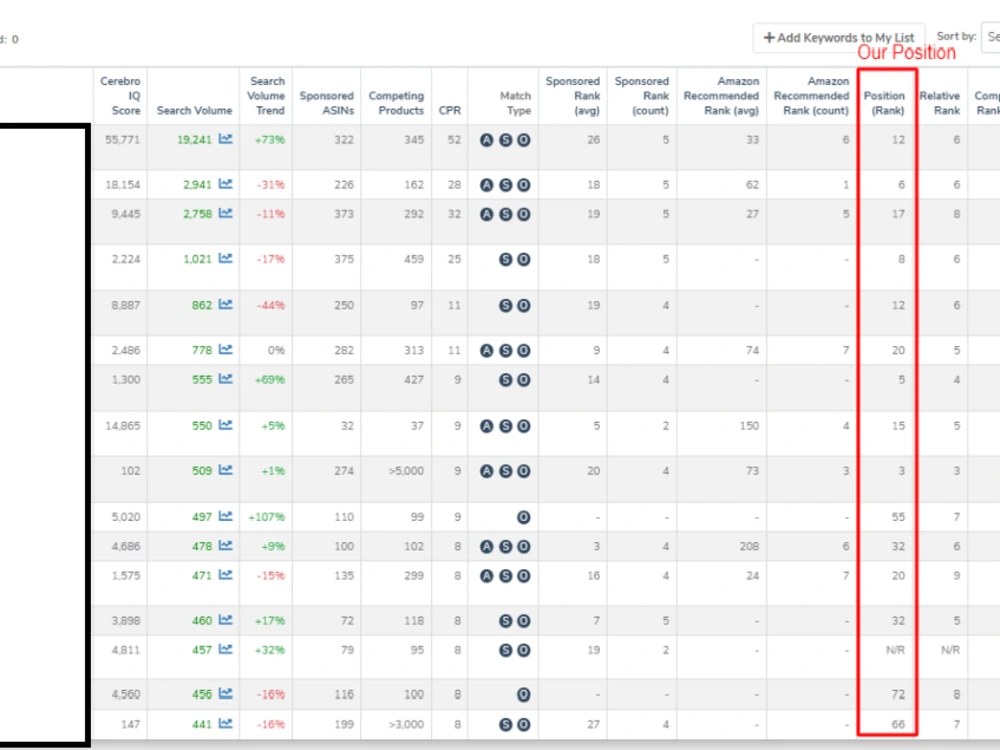Image resolution: width=1000 pixels, height=750 pixels.
Task: Open trend chart icon for search volume 1,021
Action: pos(226,258)
